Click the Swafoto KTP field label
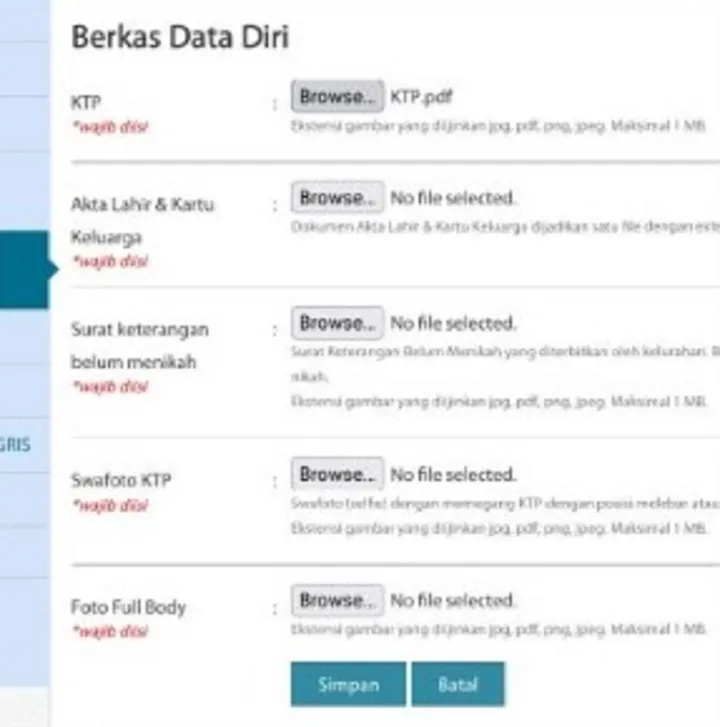Screen dimensions: 720x727 pyautogui.click(x=121, y=480)
